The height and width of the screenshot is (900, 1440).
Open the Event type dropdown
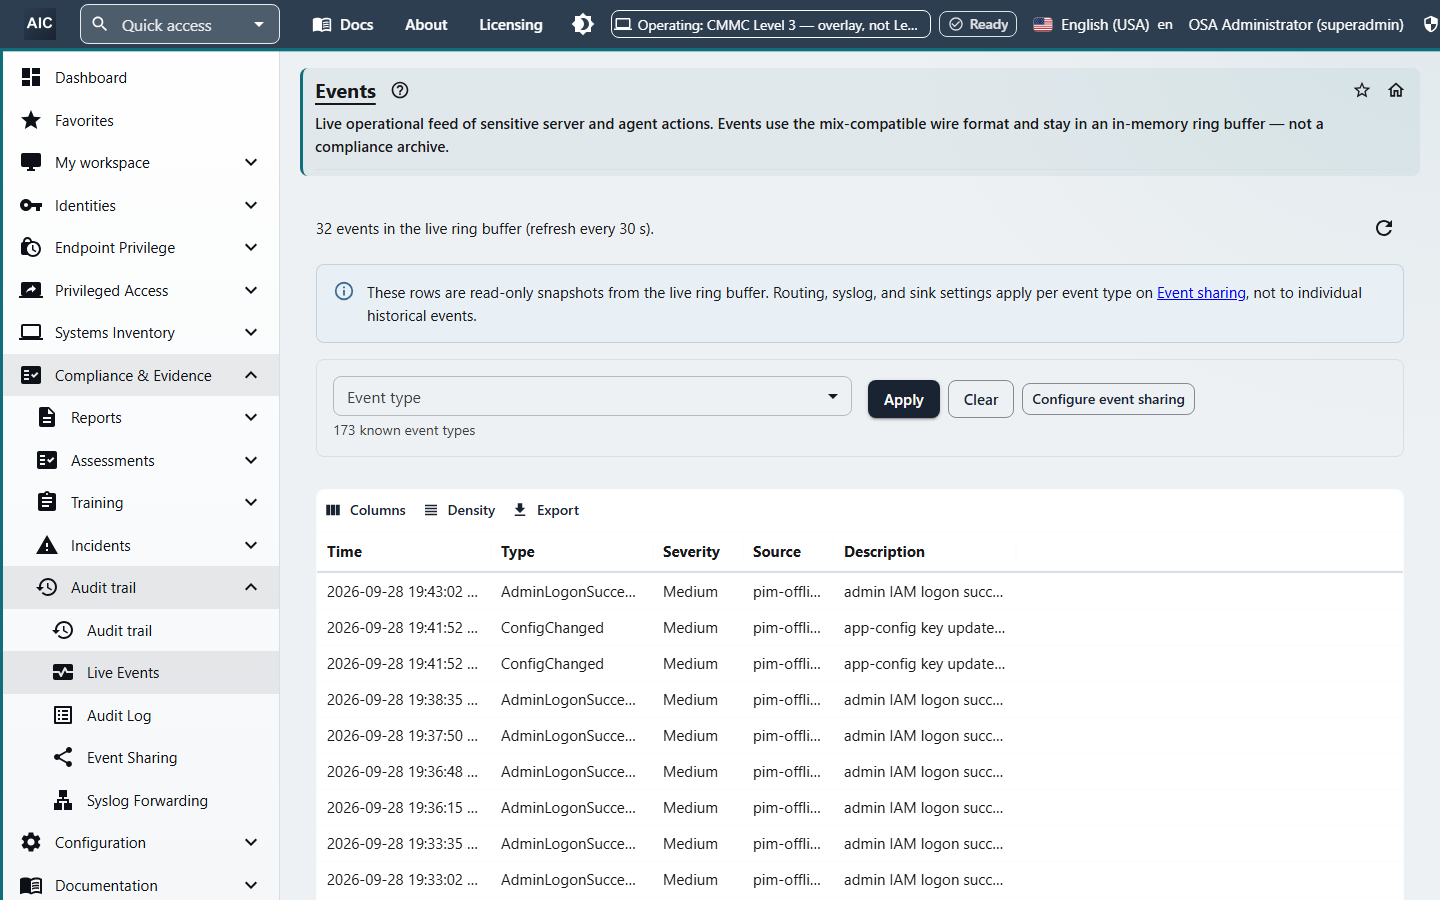pos(592,396)
